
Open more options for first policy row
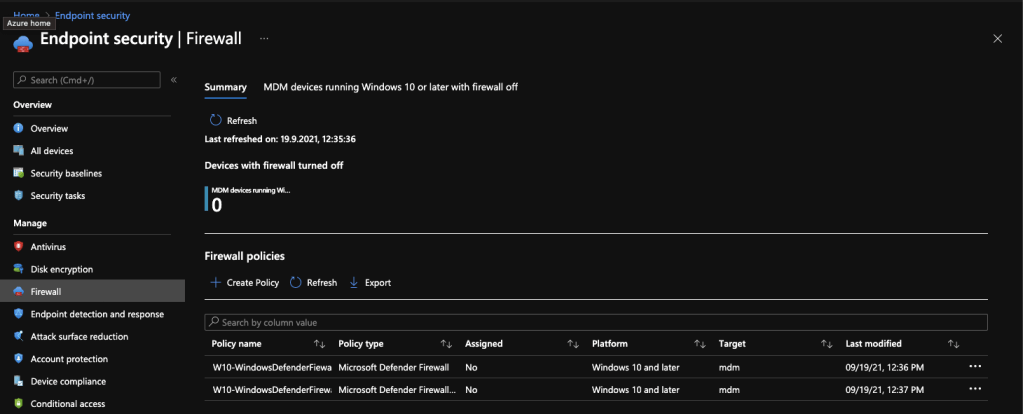[x=975, y=366]
